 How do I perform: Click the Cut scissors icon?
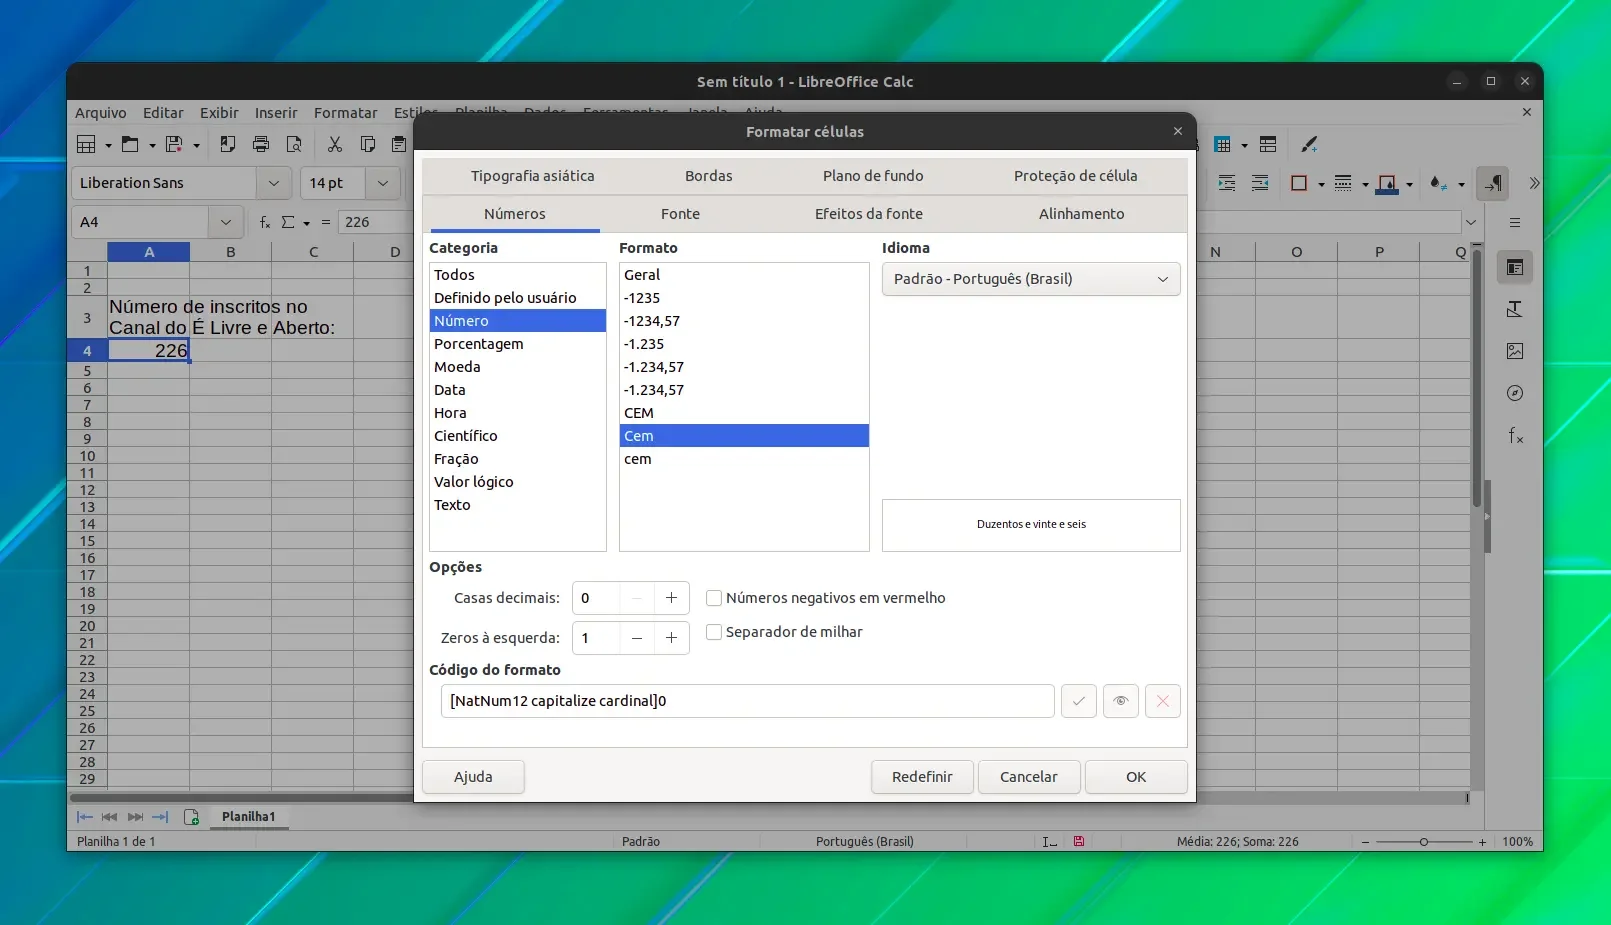[335, 144]
